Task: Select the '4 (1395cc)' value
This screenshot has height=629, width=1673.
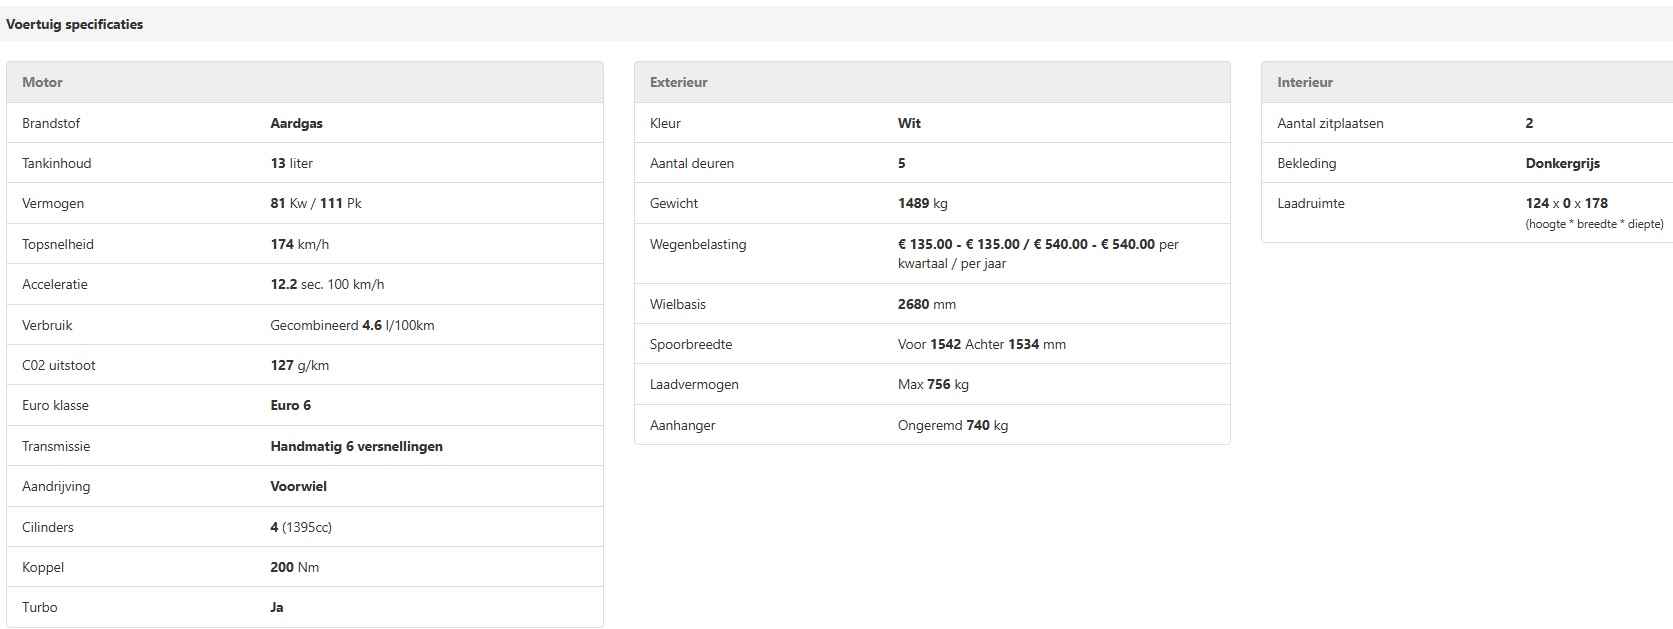Action: click(301, 527)
